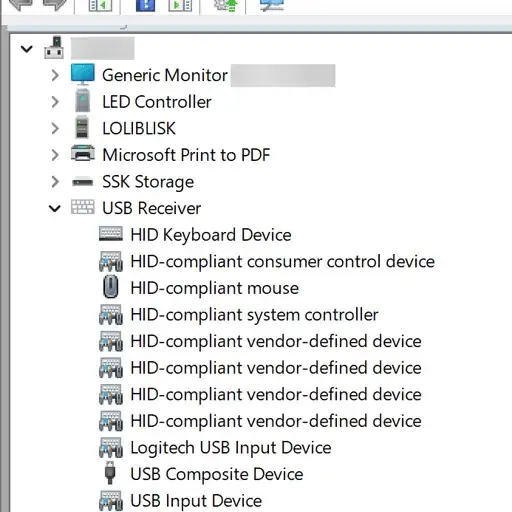Click the Microsoft Print to PDF printer icon
The width and height of the screenshot is (512, 512).
pyautogui.click(x=83, y=154)
